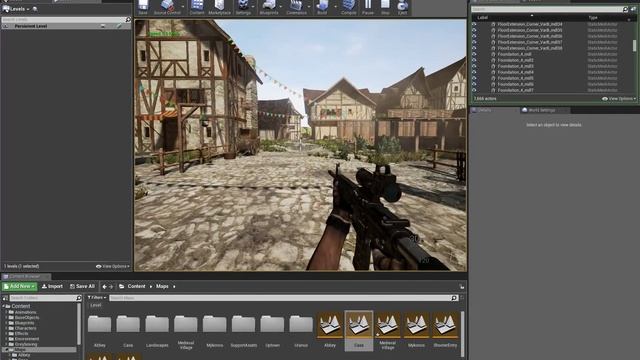Open the Content toolbar button

tap(197, 7)
